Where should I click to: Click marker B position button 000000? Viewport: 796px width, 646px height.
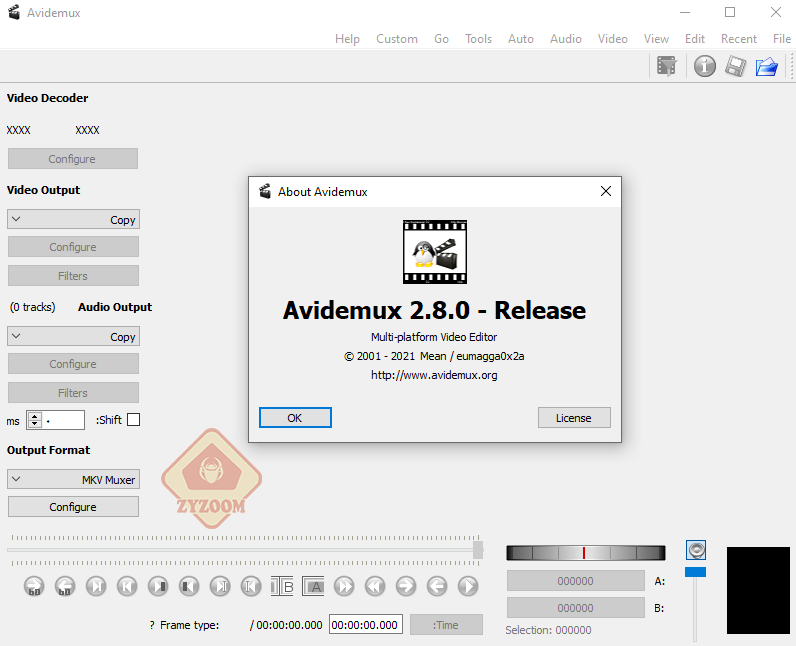point(576,608)
